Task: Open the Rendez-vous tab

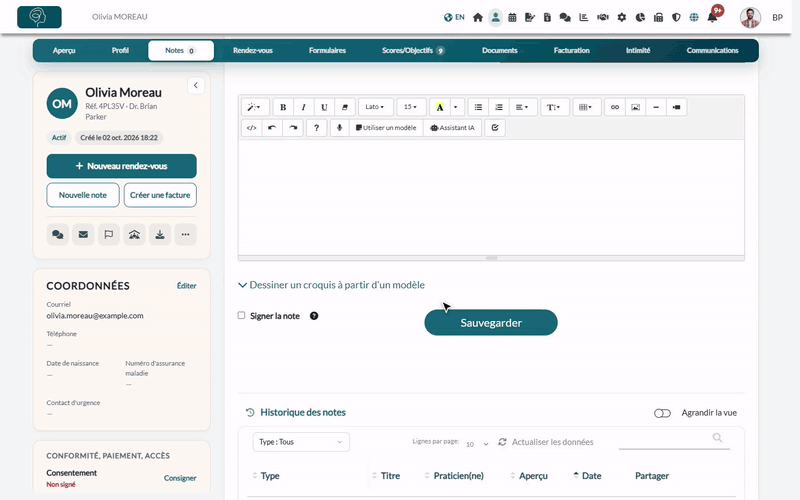Action: tap(253, 51)
